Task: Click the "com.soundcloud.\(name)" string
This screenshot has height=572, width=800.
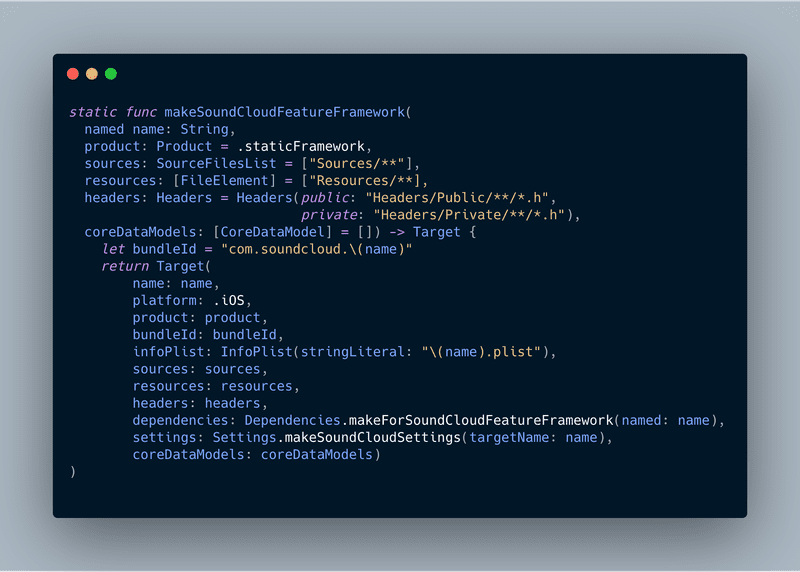Action: (x=316, y=250)
